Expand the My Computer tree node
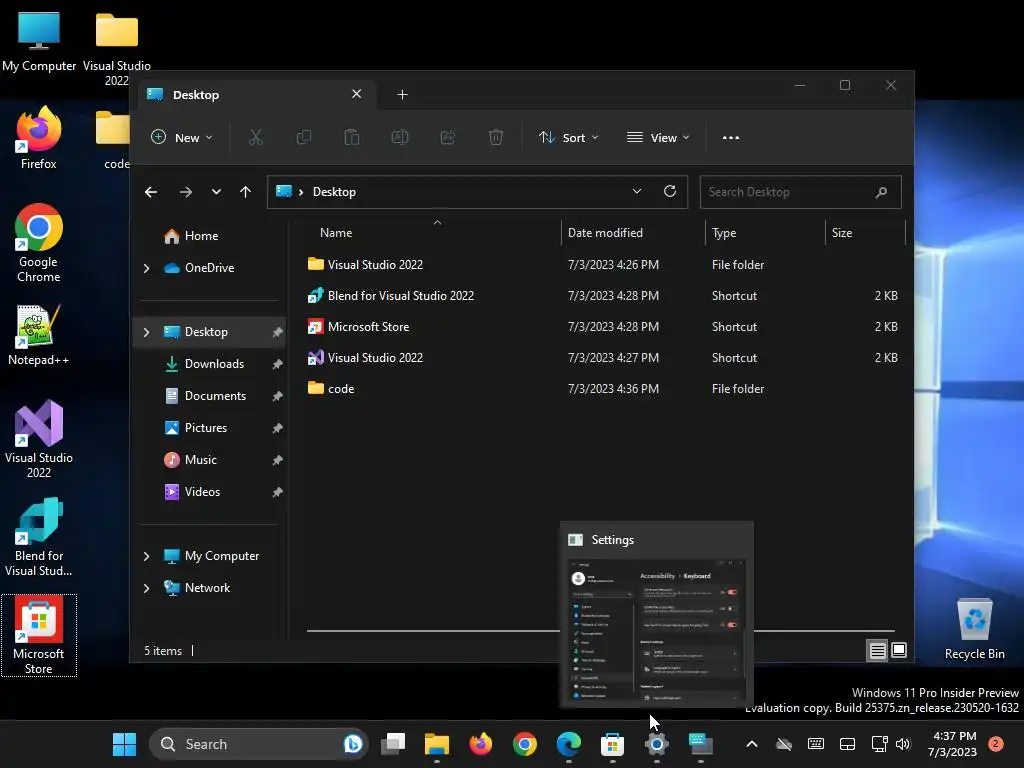The image size is (1024, 768). click(146, 556)
